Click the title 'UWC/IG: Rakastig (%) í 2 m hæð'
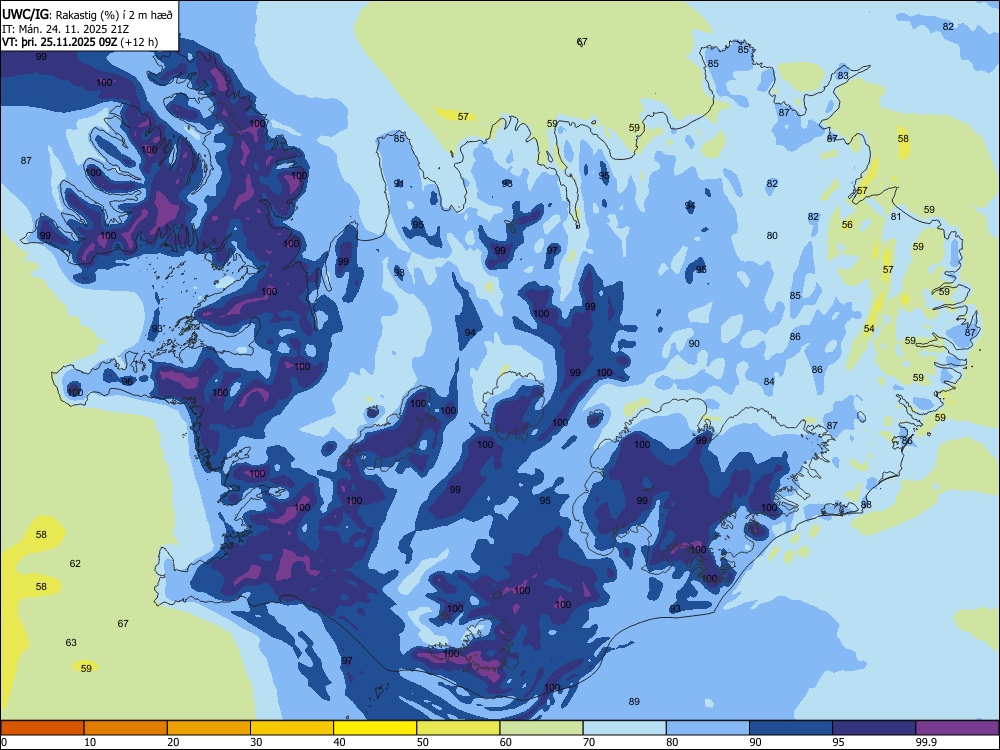The width and height of the screenshot is (1000, 750). click(x=87, y=14)
